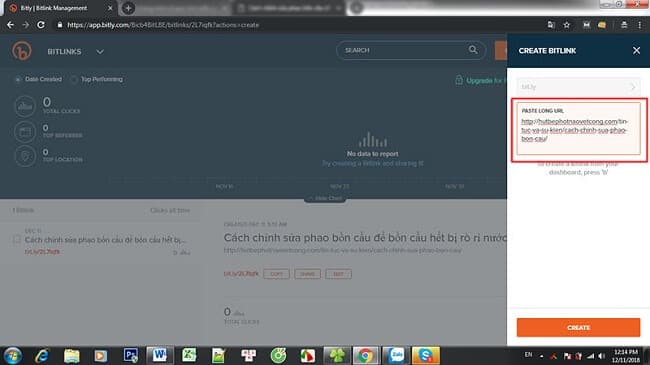650x365 pixels.
Task: Click the search magnifier icon
Action: (x=473, y=50)
